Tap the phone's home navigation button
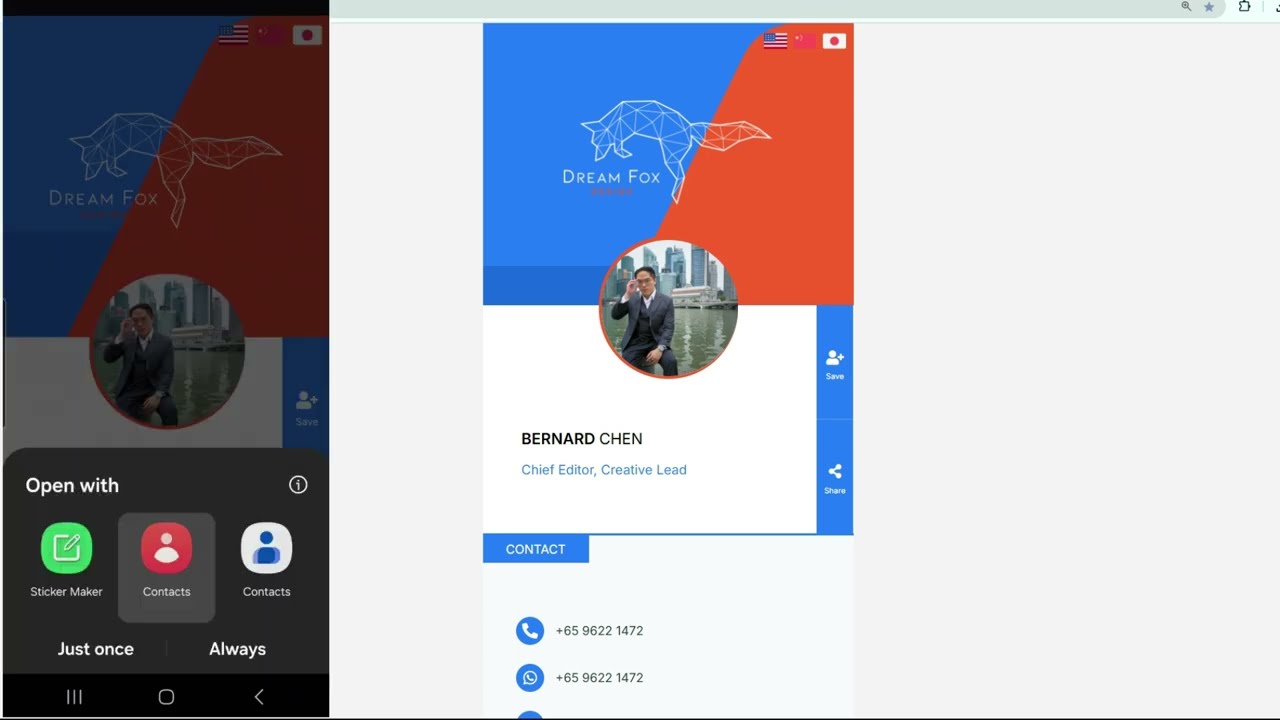This screenshot has width=1280, height=720. pyautogui.click(x=166, y=697)
